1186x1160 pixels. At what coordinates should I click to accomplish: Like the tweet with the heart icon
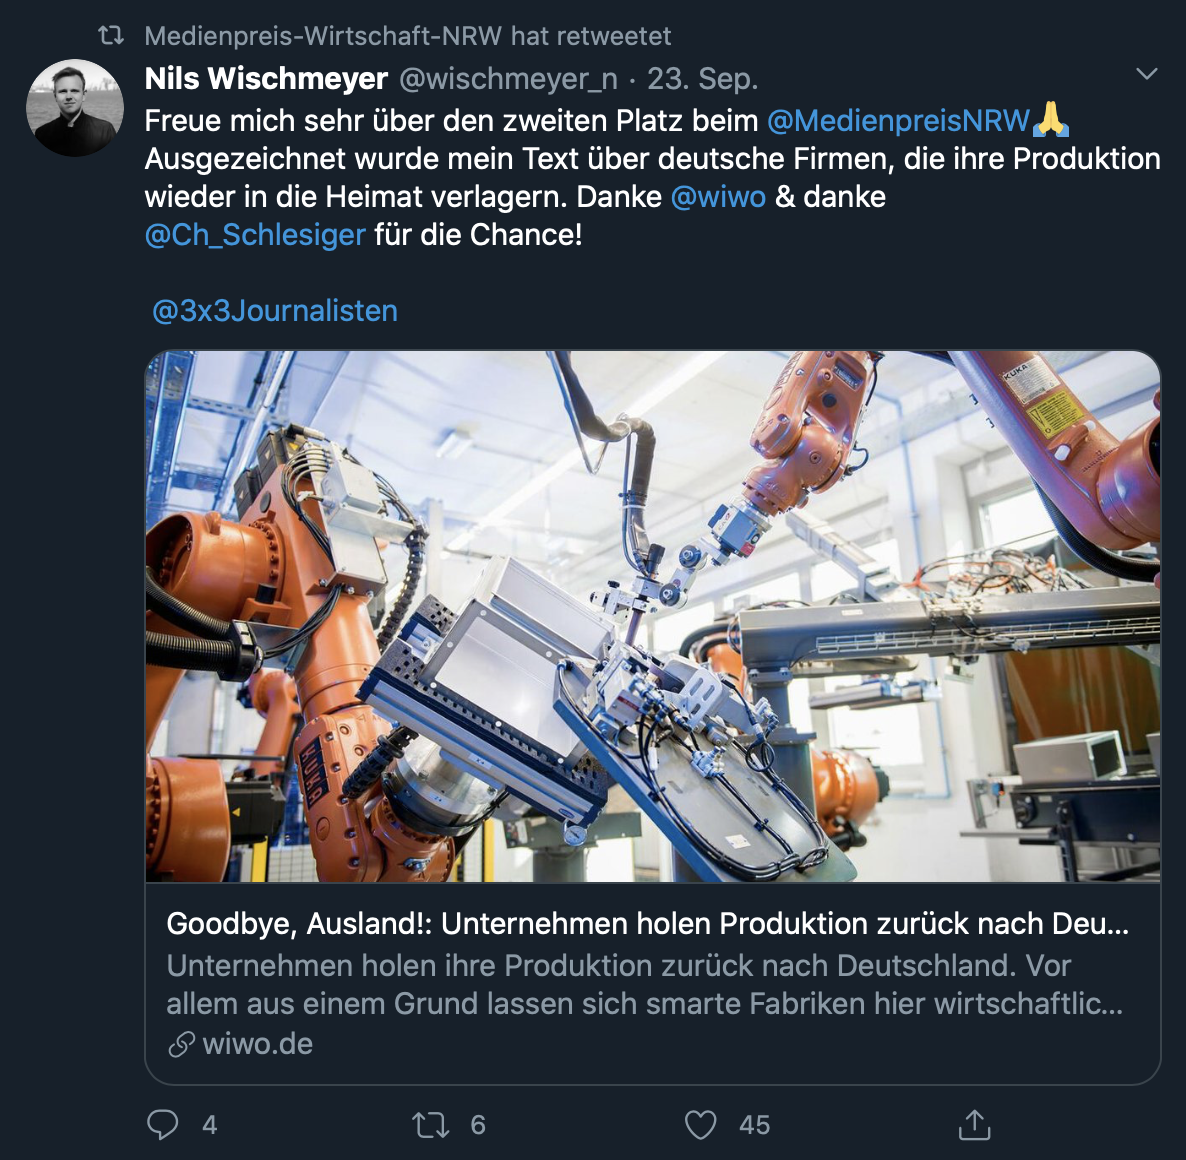click(700, 1125)
